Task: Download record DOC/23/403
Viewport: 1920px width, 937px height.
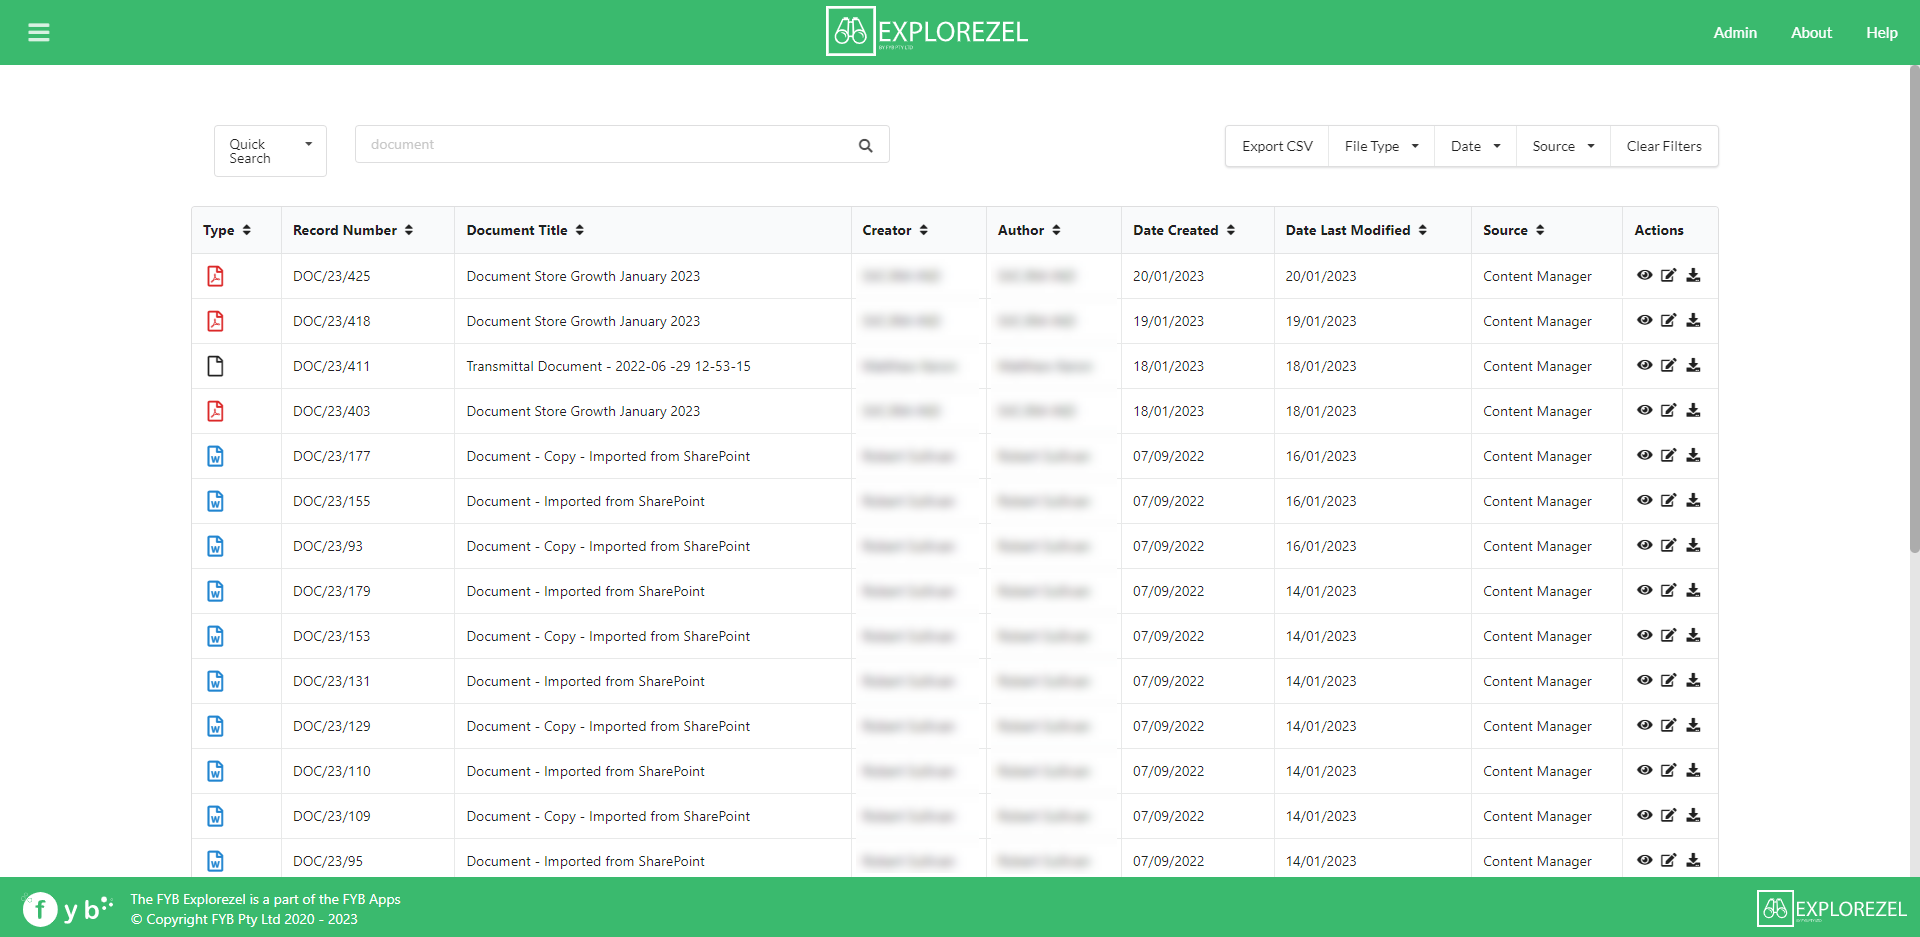Action: click(1693, 410)
